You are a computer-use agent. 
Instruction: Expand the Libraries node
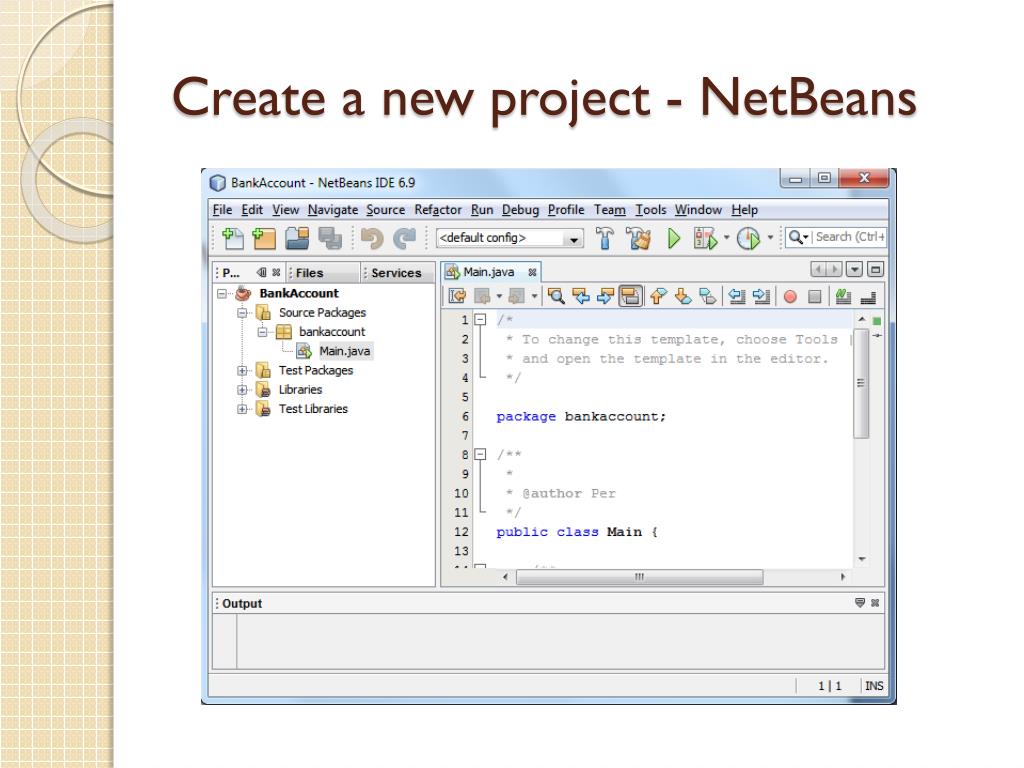[x=242, y=390]
